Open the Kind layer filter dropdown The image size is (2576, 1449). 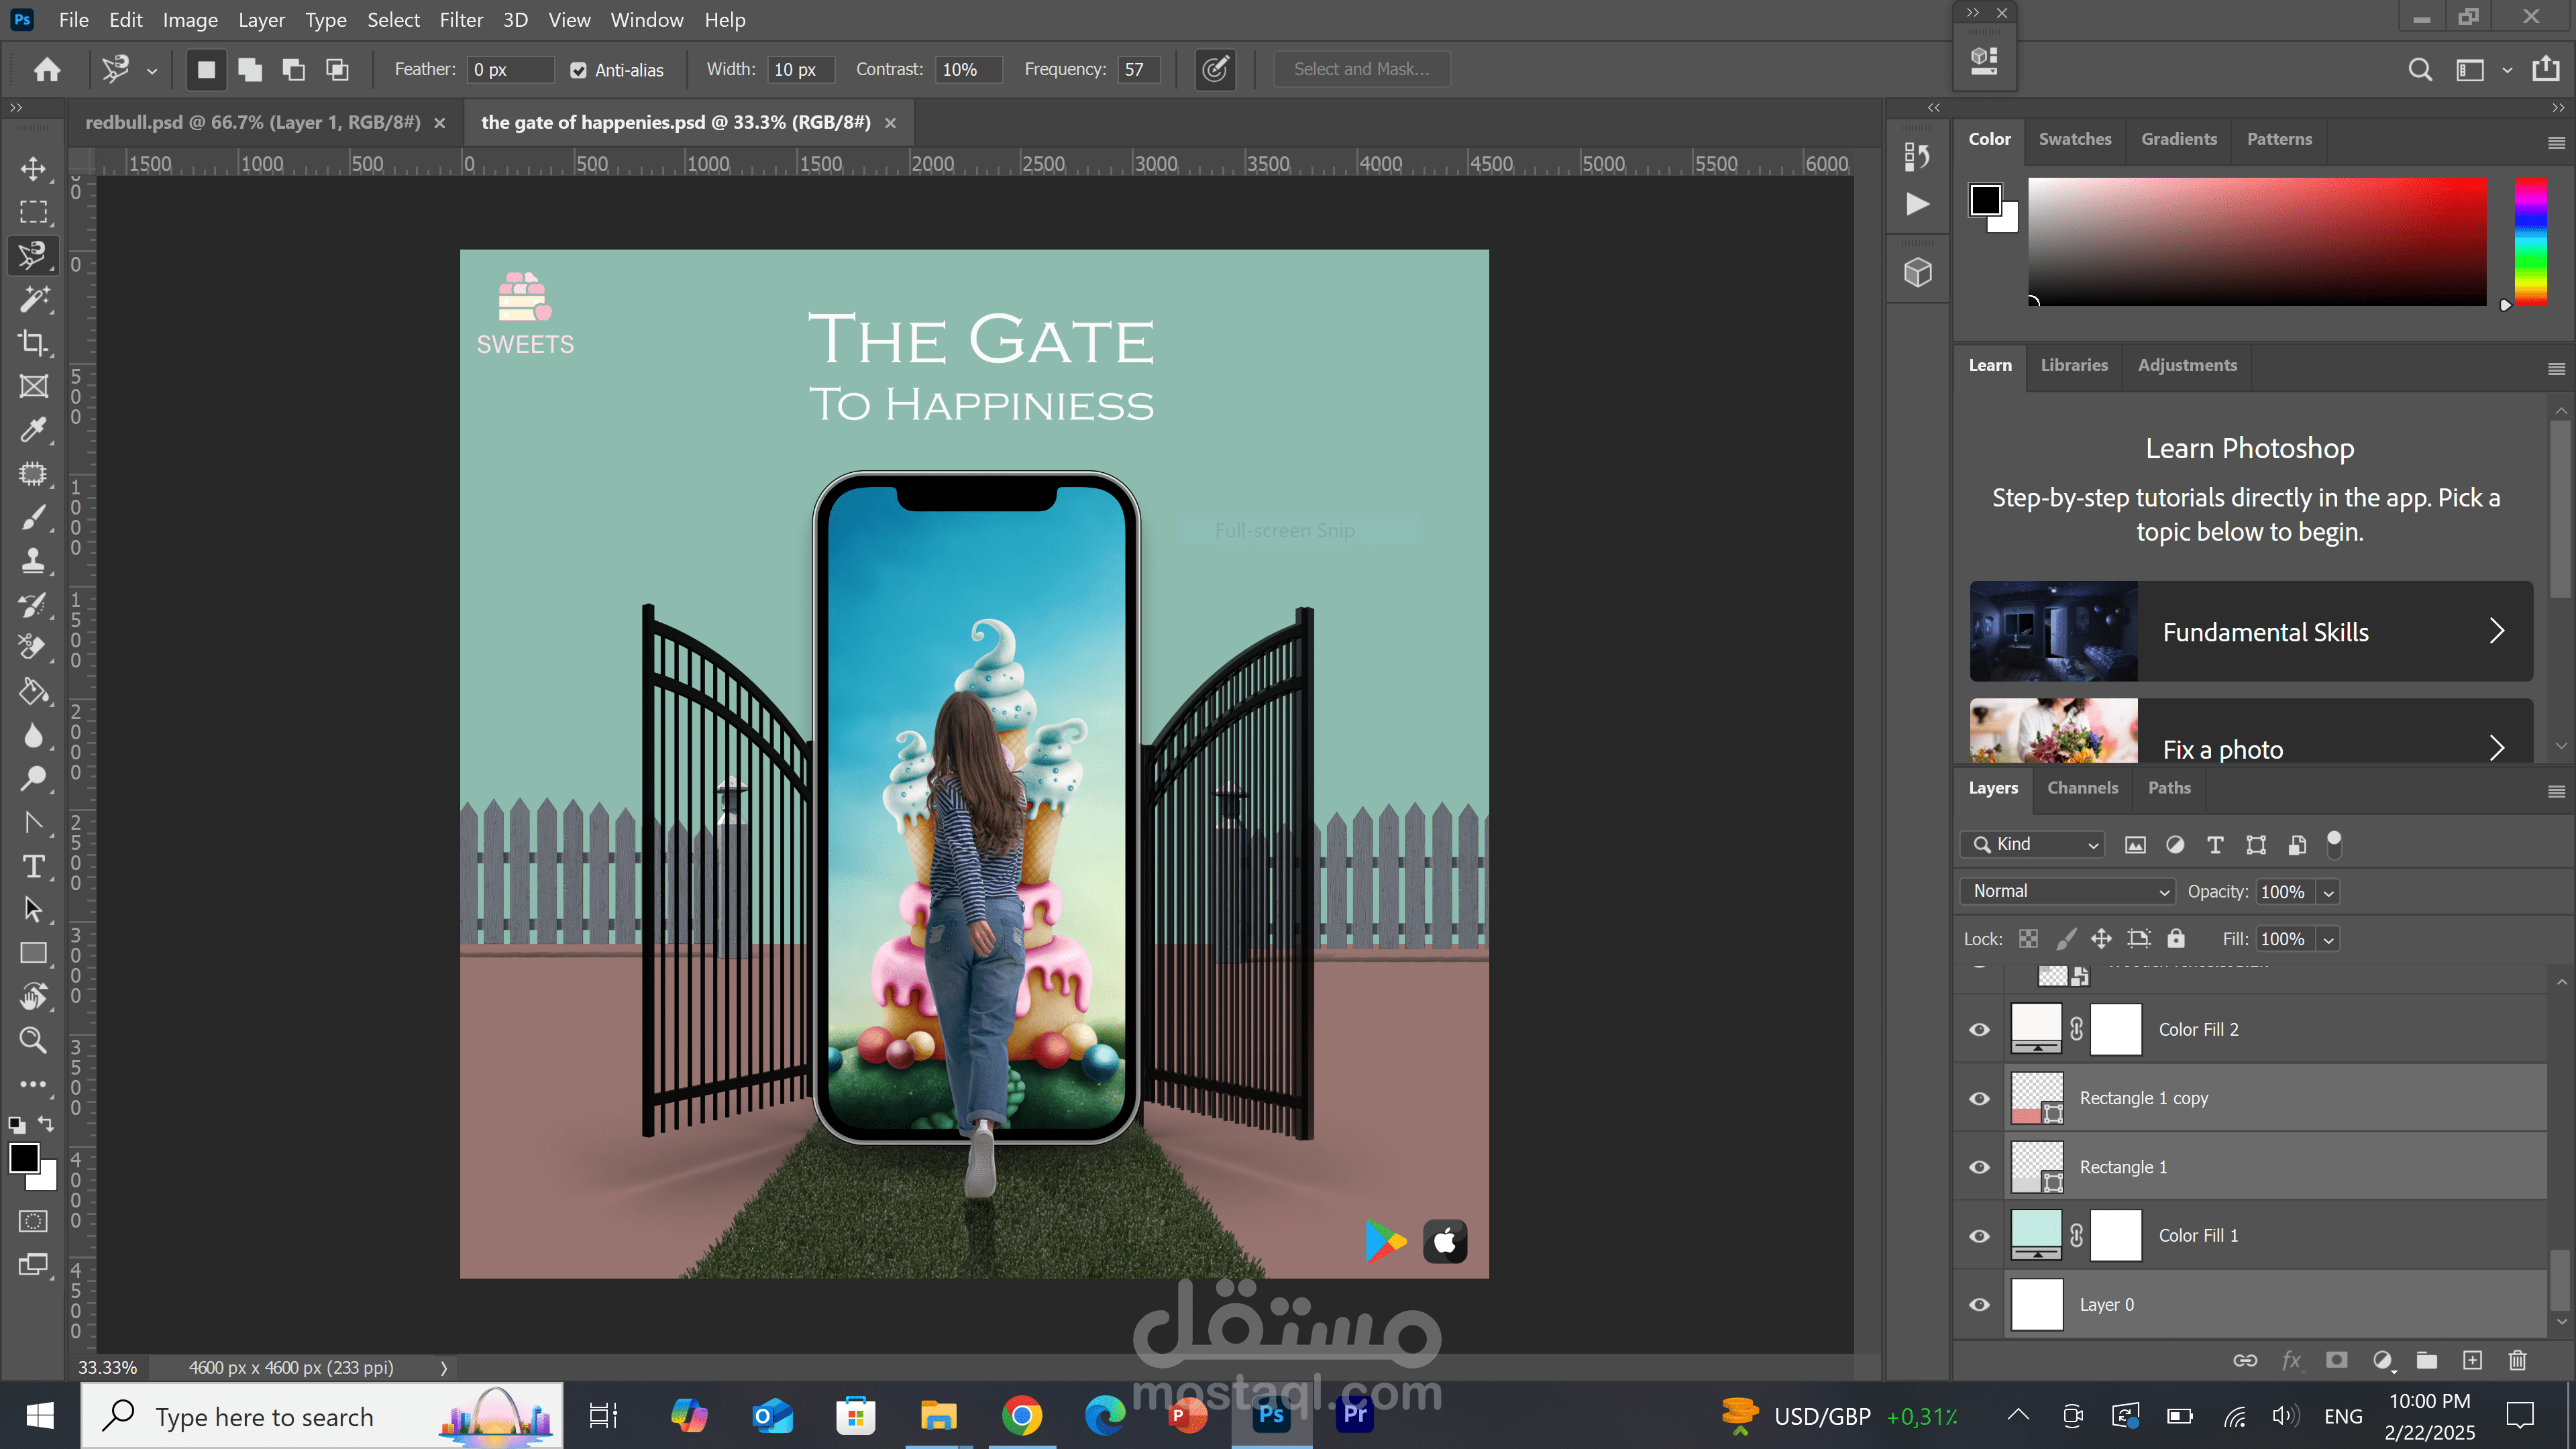click(x=2033, y=844)
